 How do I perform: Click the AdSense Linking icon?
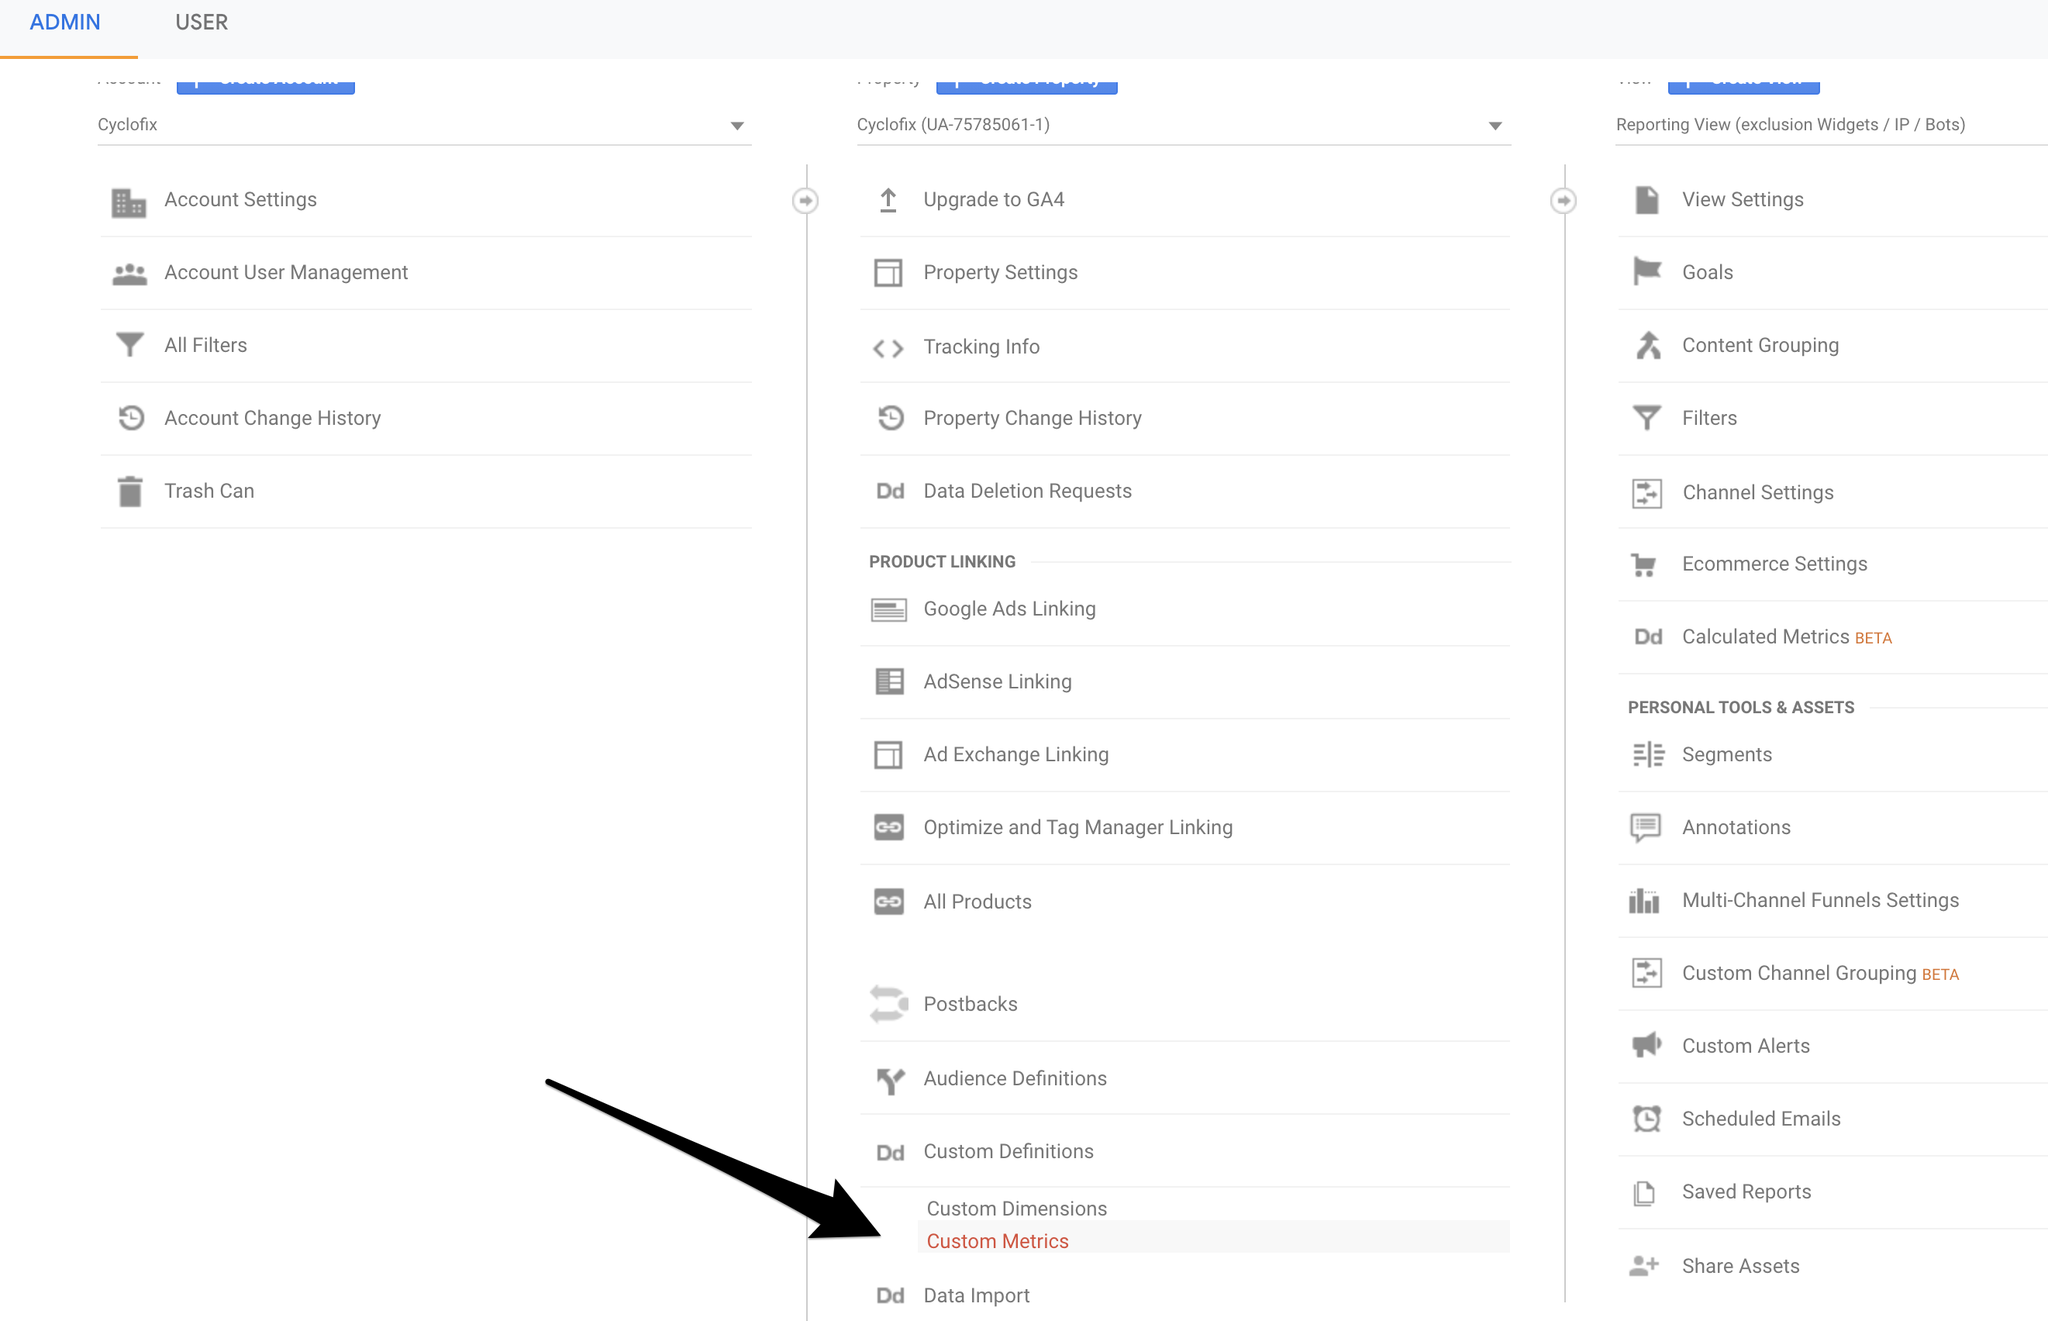889,682
